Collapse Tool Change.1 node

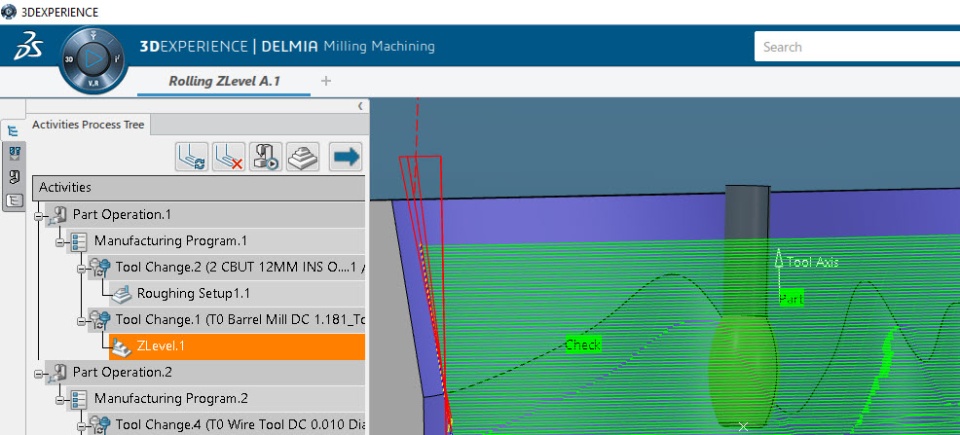[x=81, y=320]
